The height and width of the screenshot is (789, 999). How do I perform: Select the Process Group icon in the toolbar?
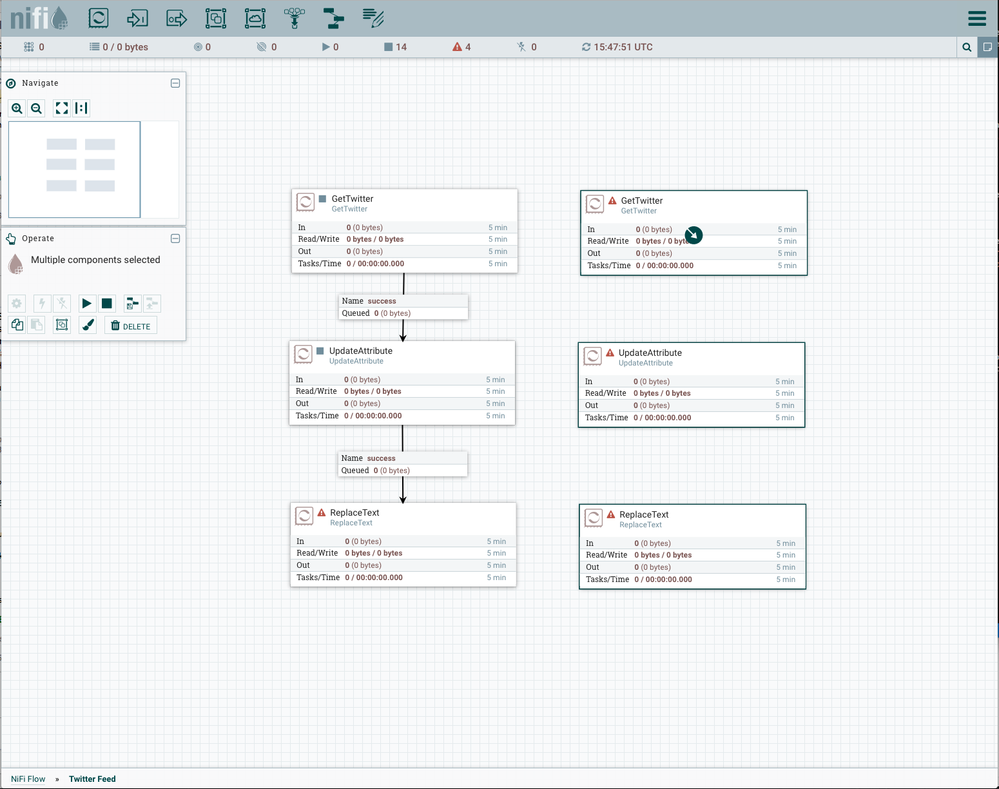[214, 17]
